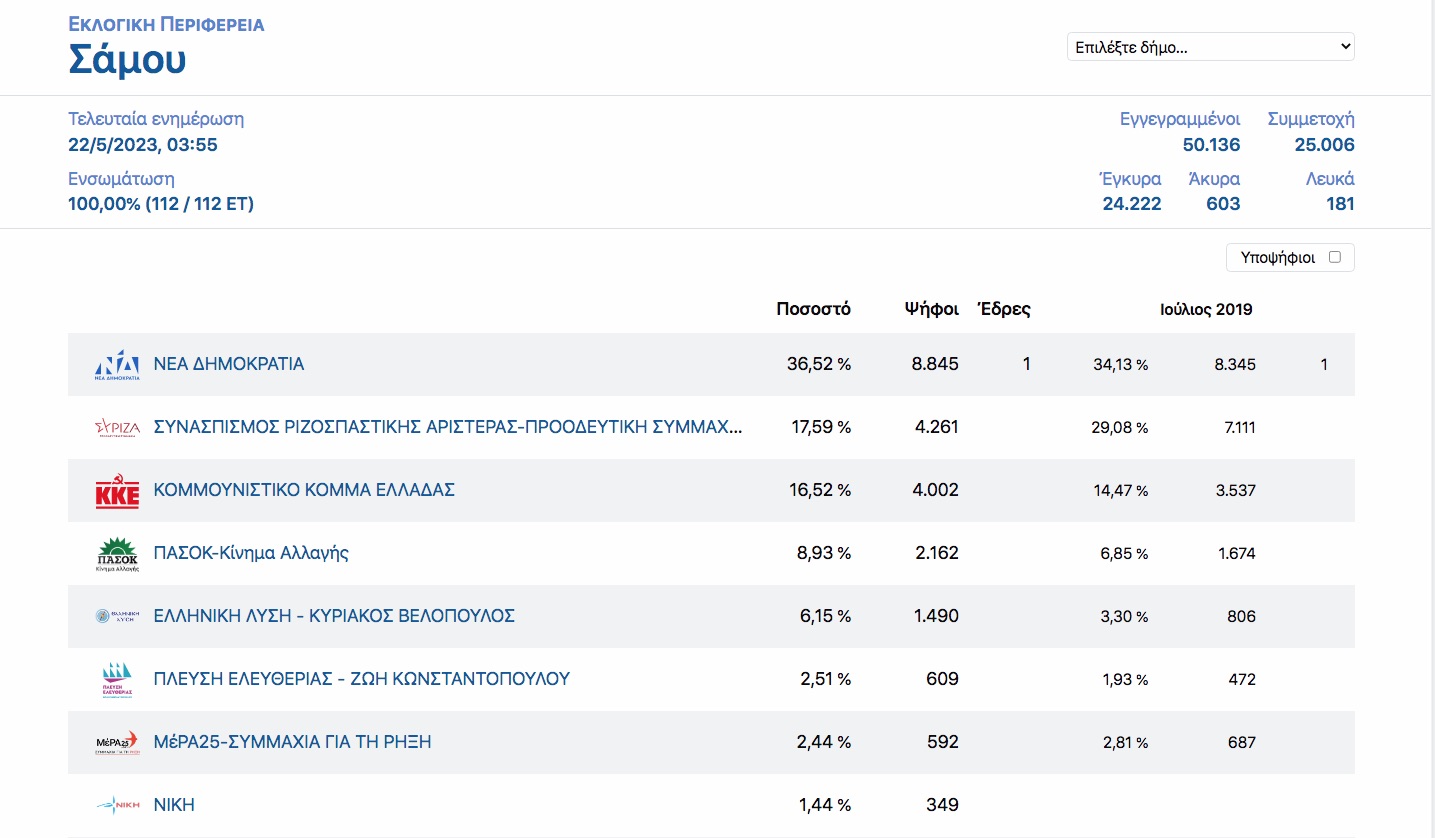Open the ΝΕΑ ΔΗΜΟΚΡΑΤΙΑ party link

click(x=229, y=364)
